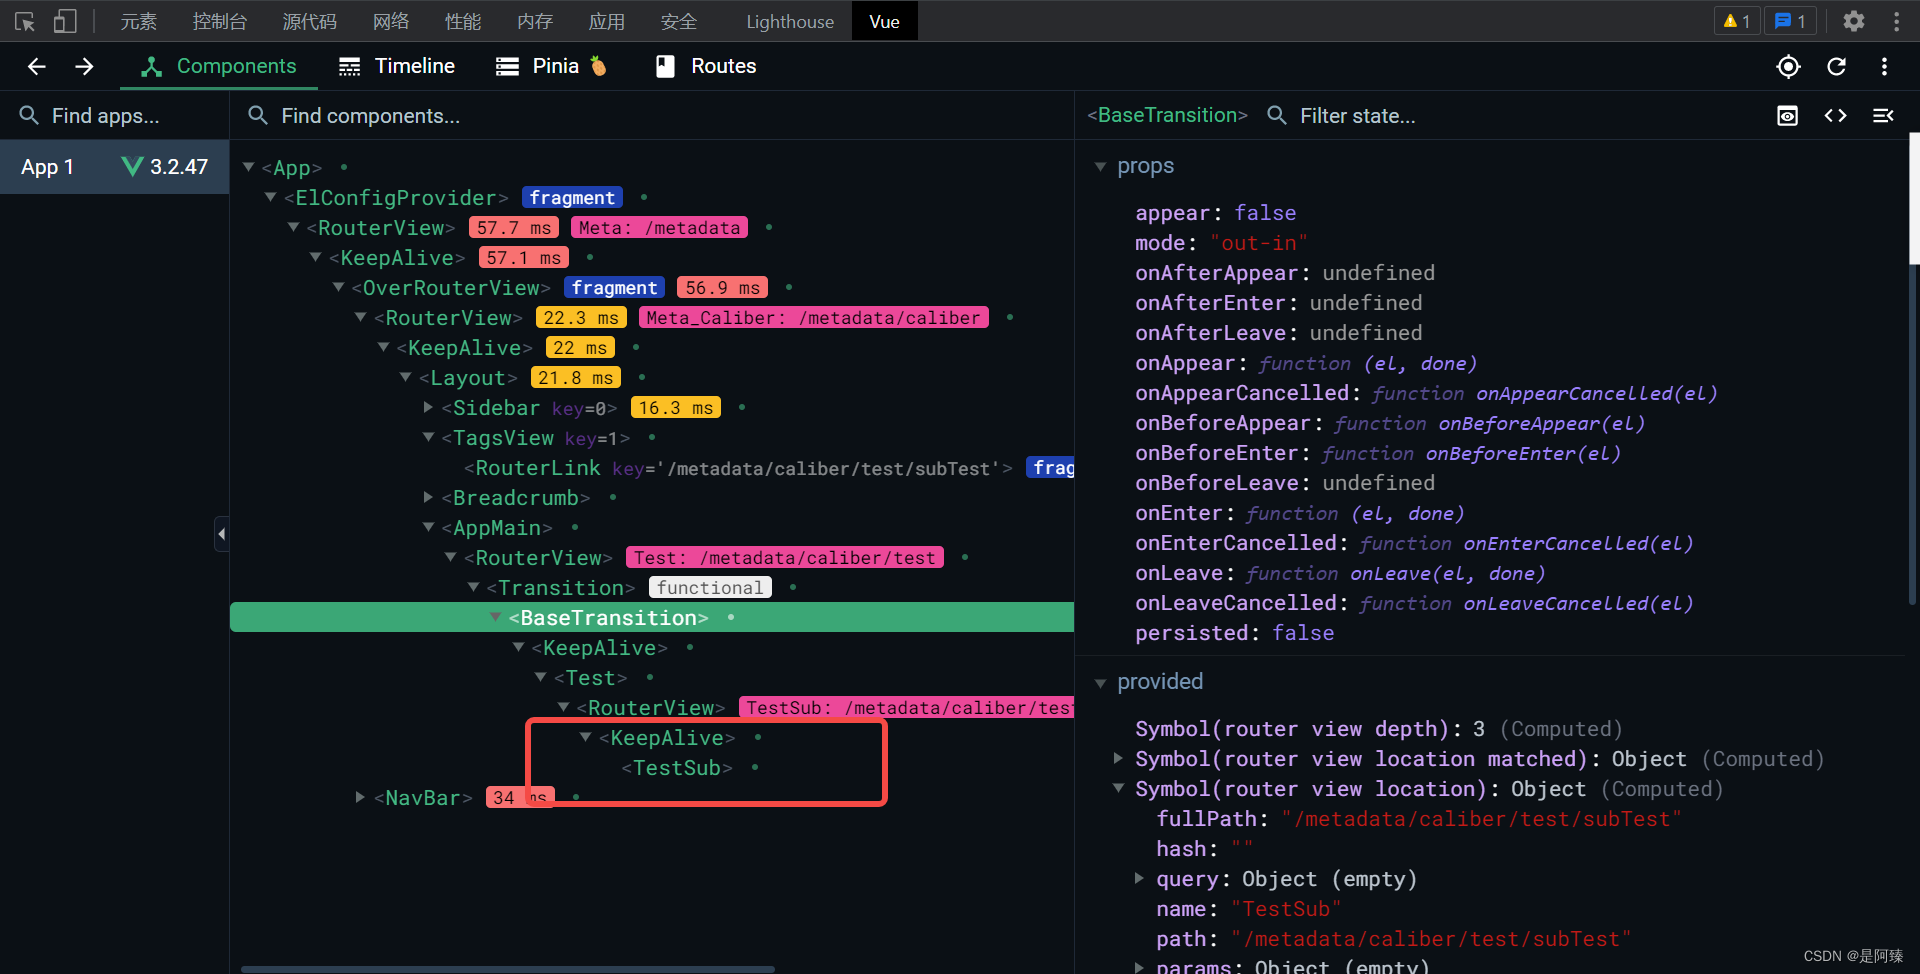Collapse the apps sidebar handle
Screen dimensions: 1920x974
pyautogui.click(x=222, y=534)
